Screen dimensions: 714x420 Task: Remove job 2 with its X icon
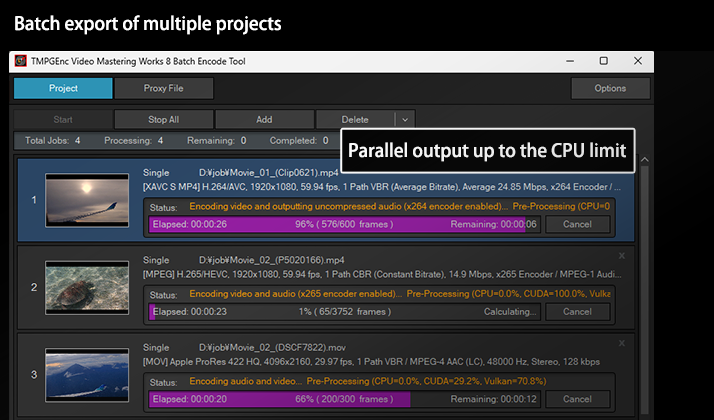(x=622, y=256)
